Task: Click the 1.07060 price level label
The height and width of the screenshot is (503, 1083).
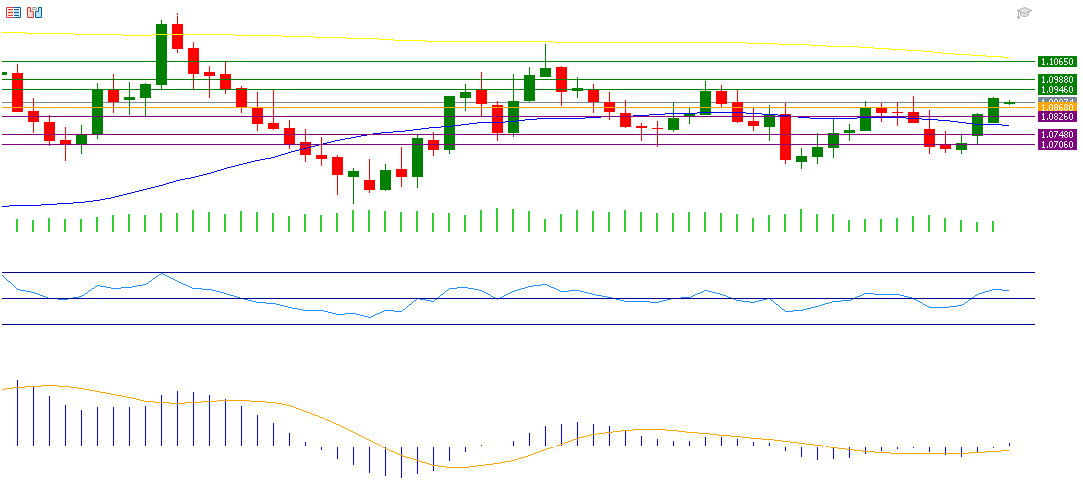Action: (x=1057, y=145)
